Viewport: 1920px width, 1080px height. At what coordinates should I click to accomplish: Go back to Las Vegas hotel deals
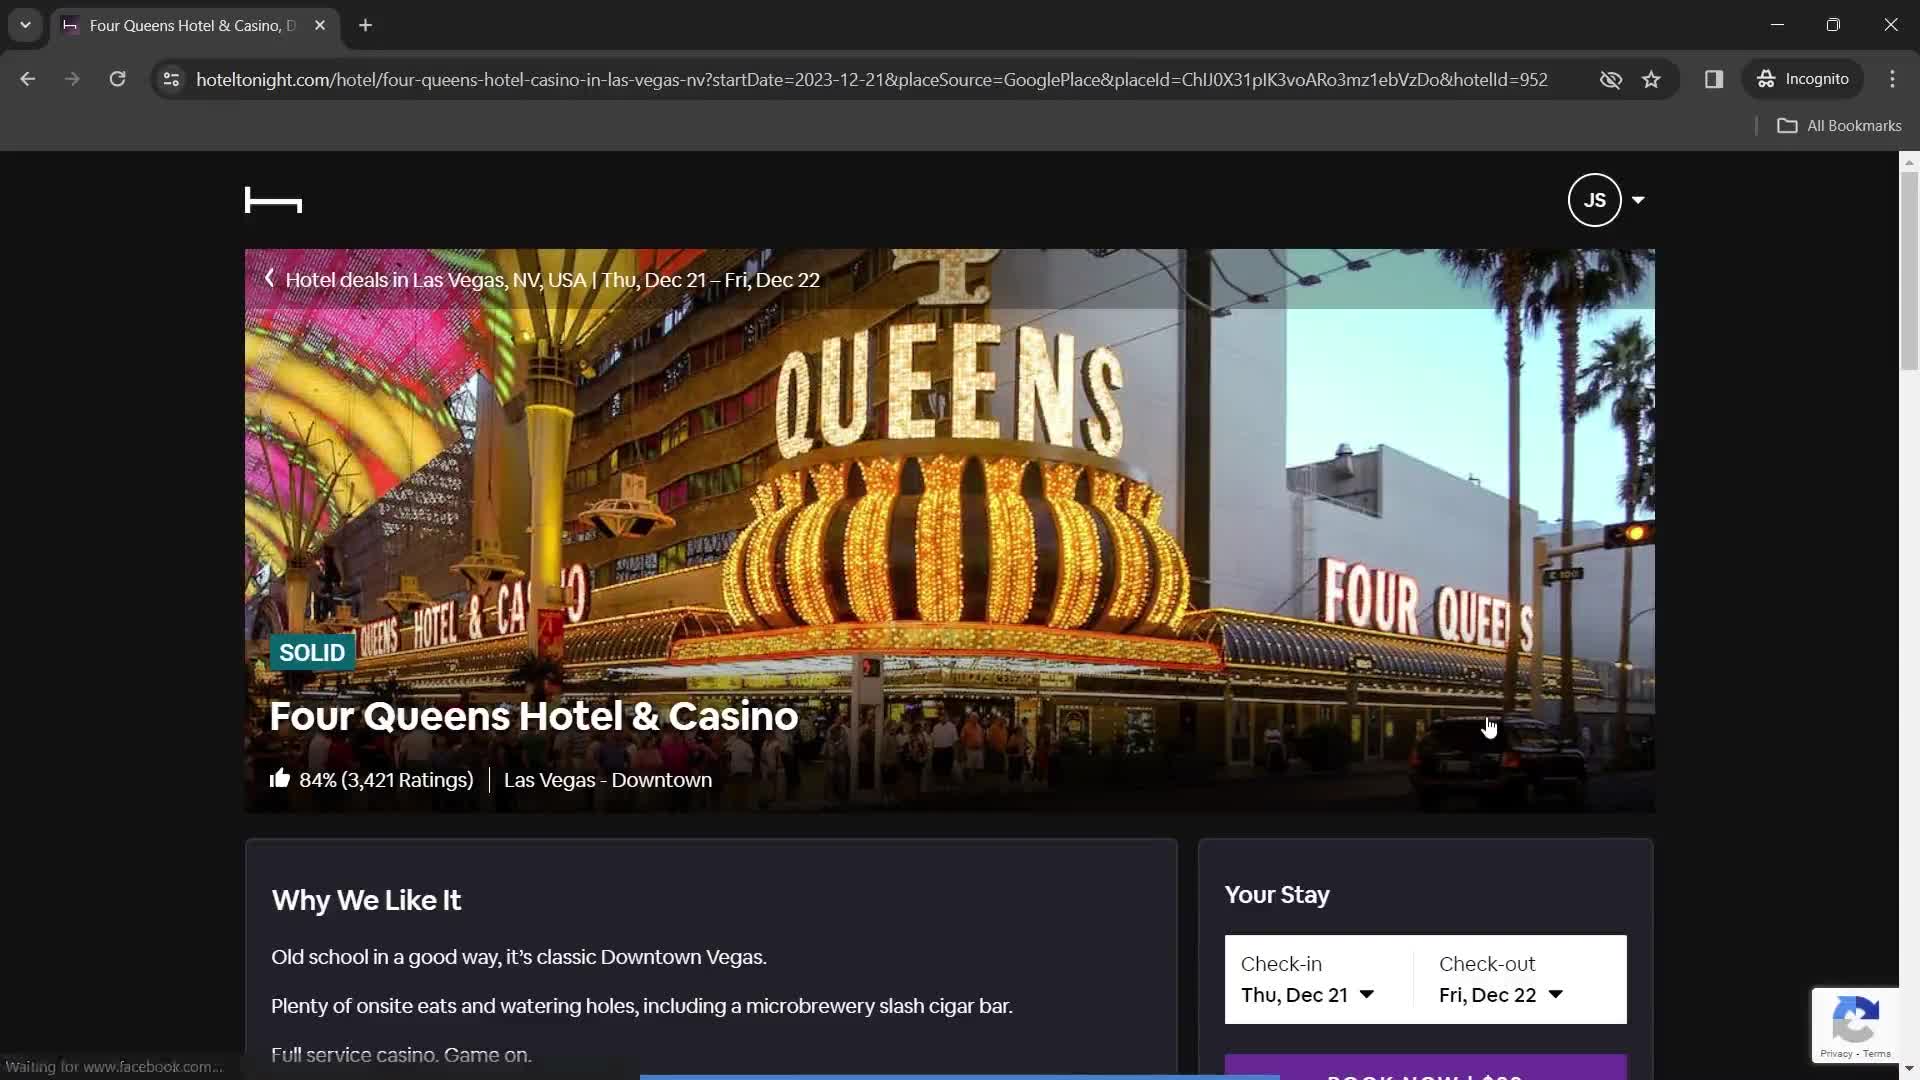(x=552, y=280)
